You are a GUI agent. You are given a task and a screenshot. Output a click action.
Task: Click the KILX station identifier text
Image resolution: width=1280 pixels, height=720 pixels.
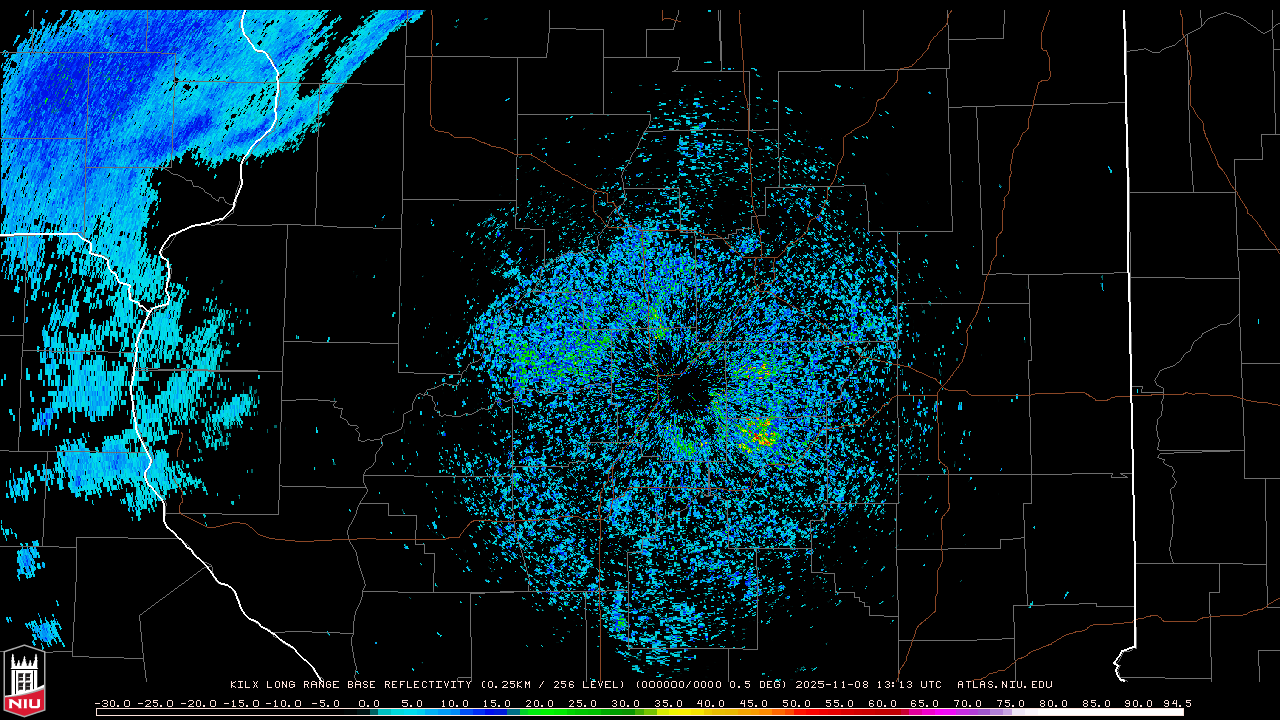click(x=244, y=685)
